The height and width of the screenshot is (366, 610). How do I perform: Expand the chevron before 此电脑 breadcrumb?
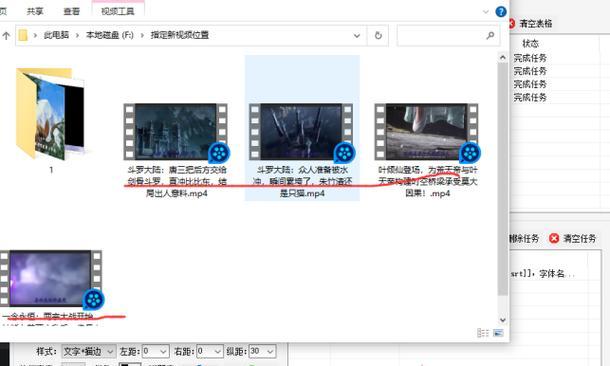tap(35, 35)
